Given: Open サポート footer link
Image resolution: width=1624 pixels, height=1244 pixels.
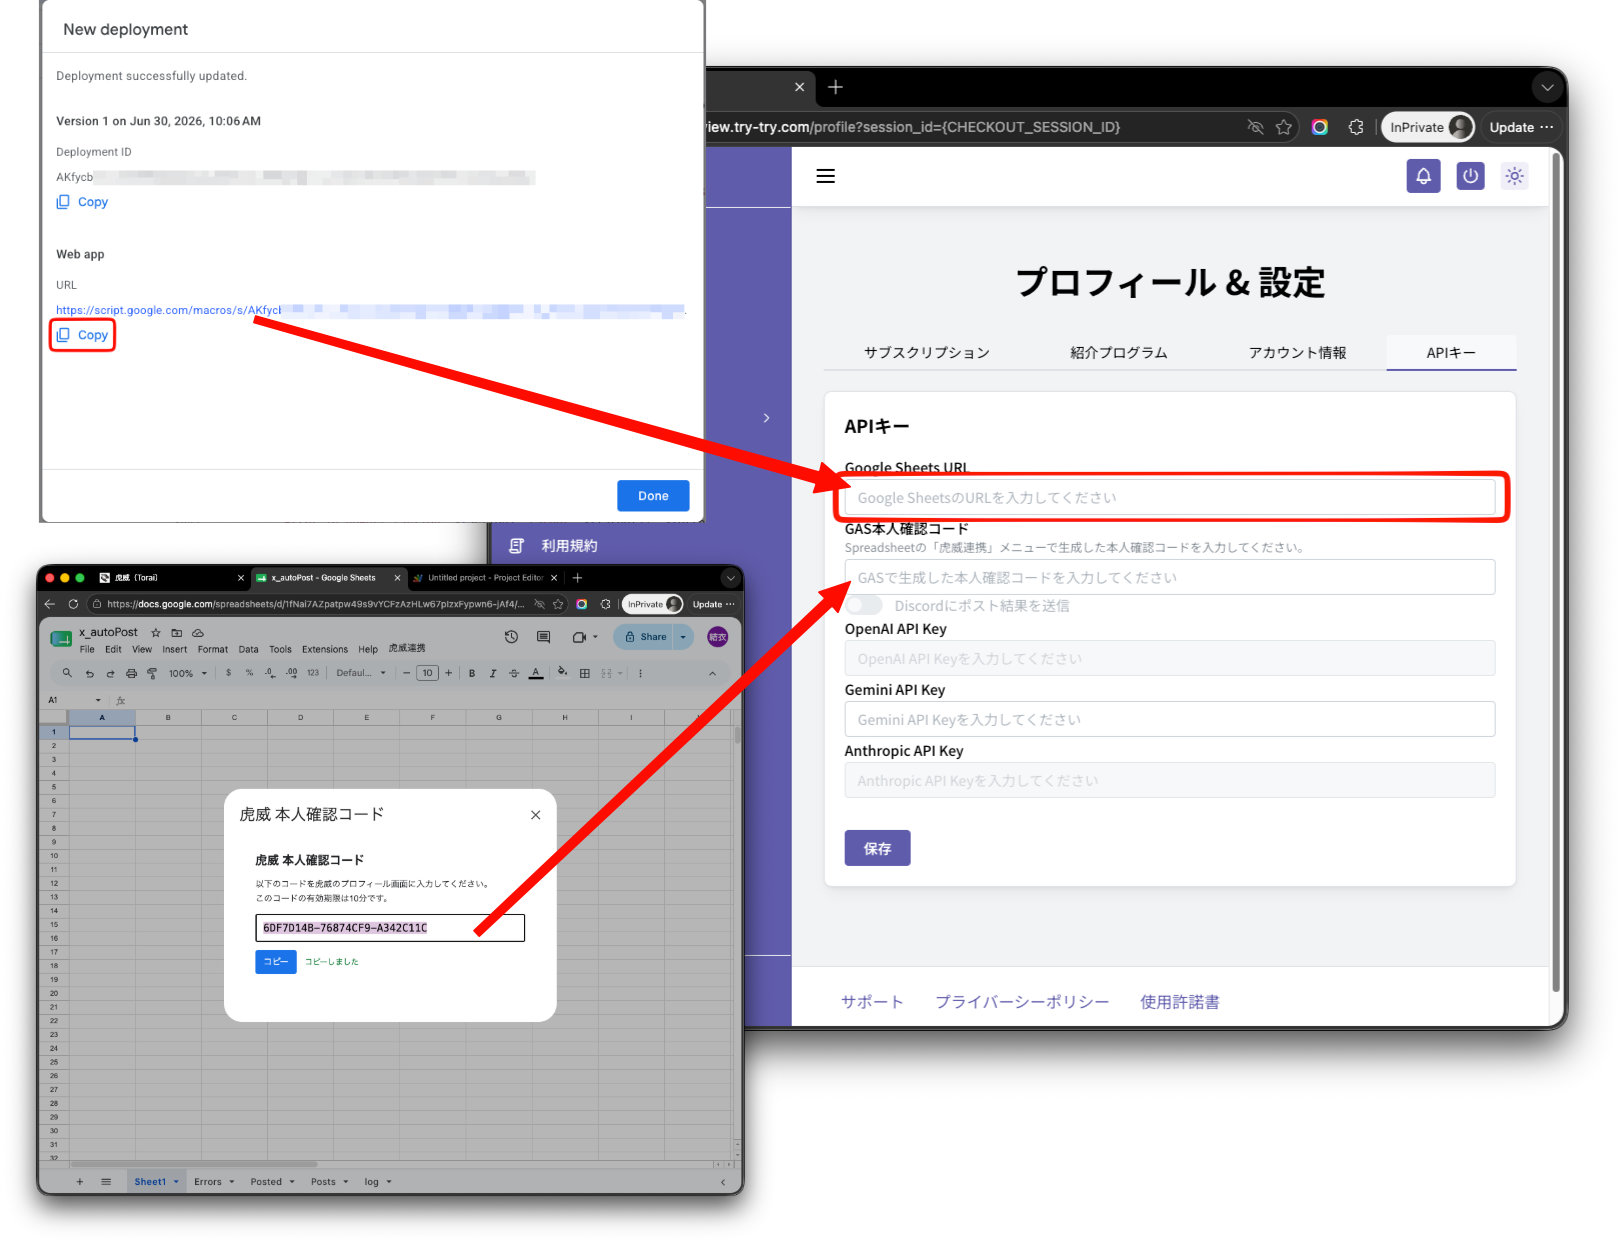Looking at the screenshot, I should pos(872,1002).
